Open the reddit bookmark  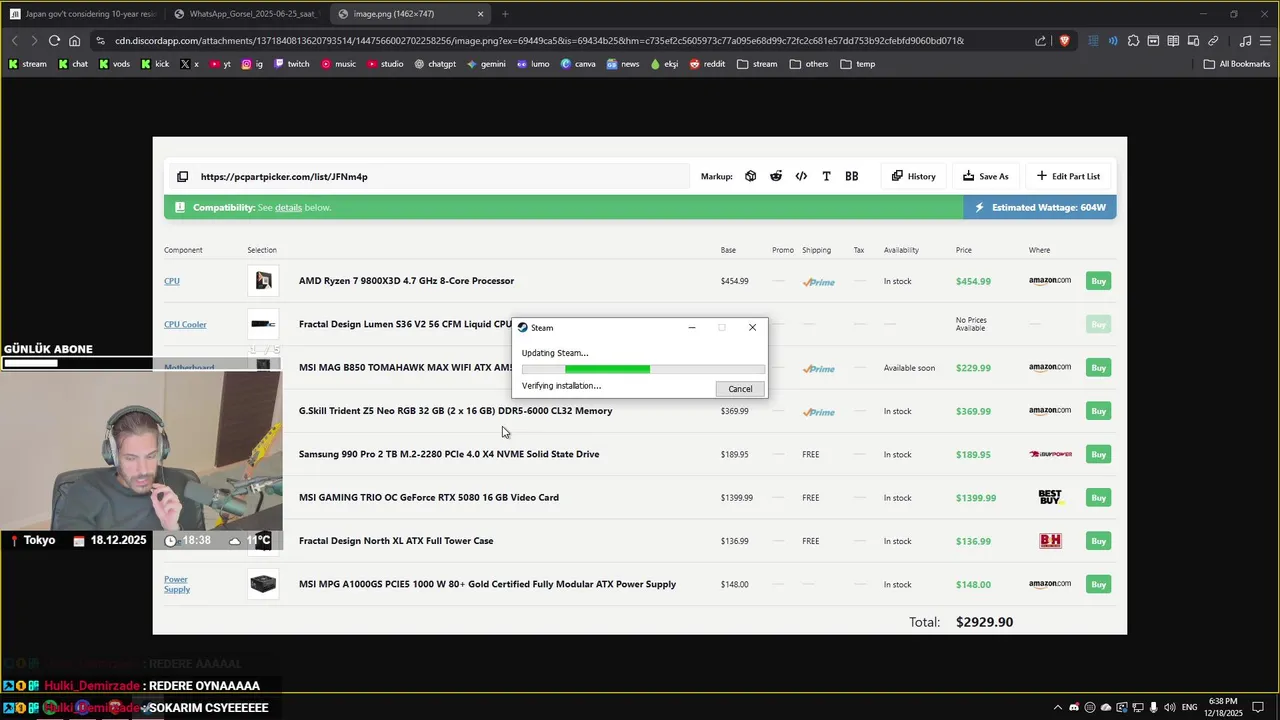pyautogui.click(x=708, y=64)
